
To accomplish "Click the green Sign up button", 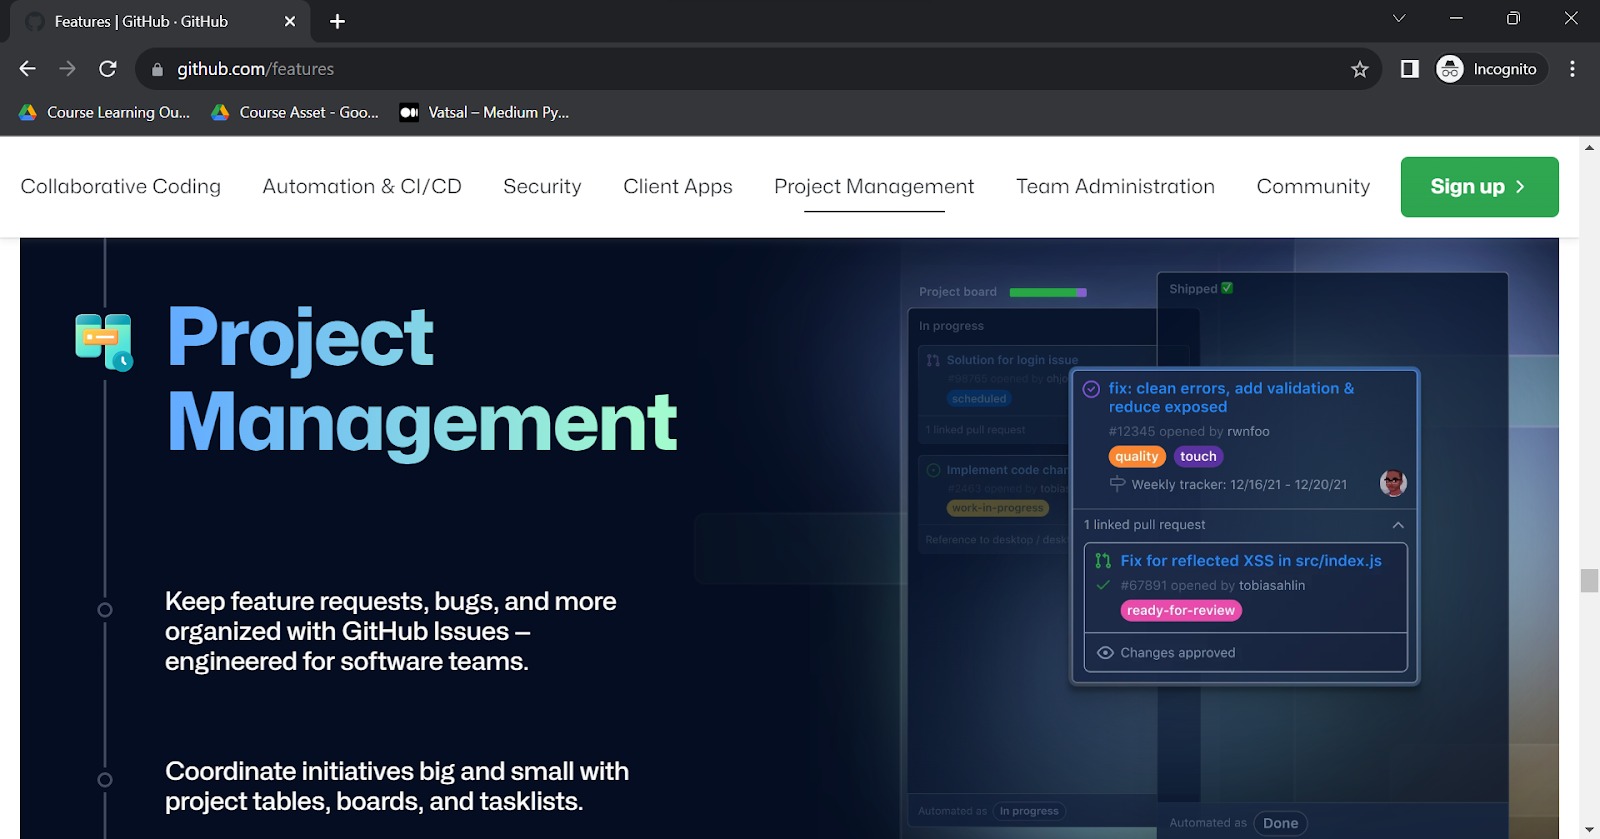I will 1479,187.
